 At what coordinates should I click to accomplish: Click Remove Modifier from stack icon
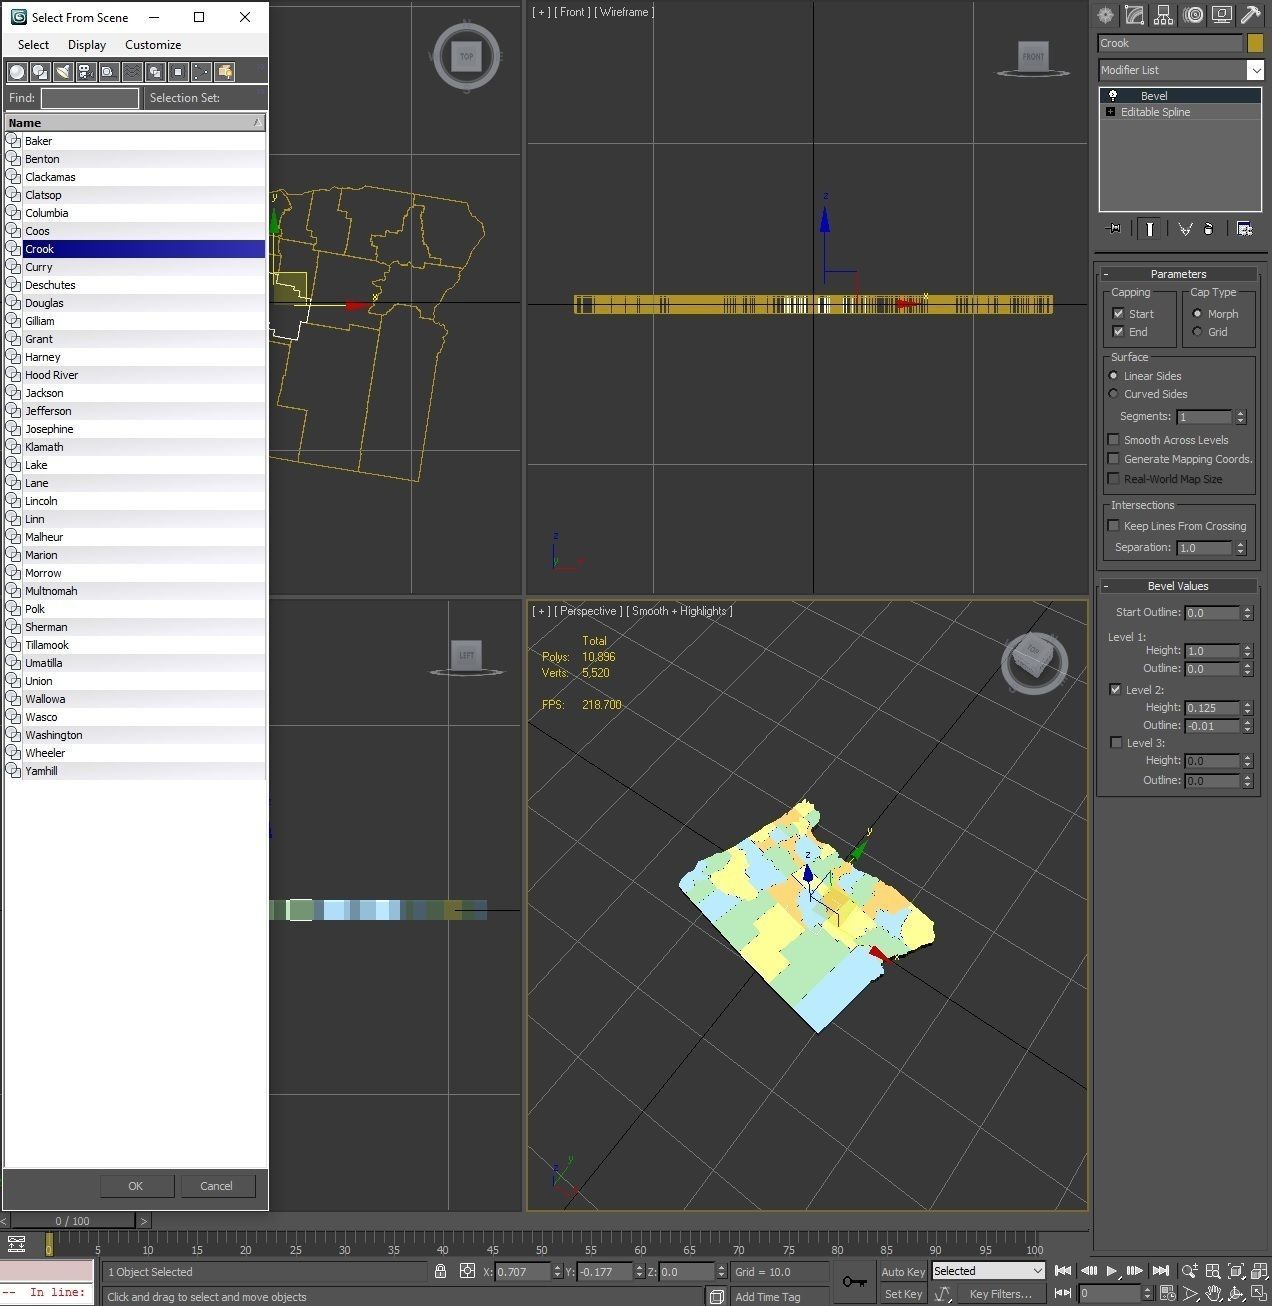(1209, 229)
